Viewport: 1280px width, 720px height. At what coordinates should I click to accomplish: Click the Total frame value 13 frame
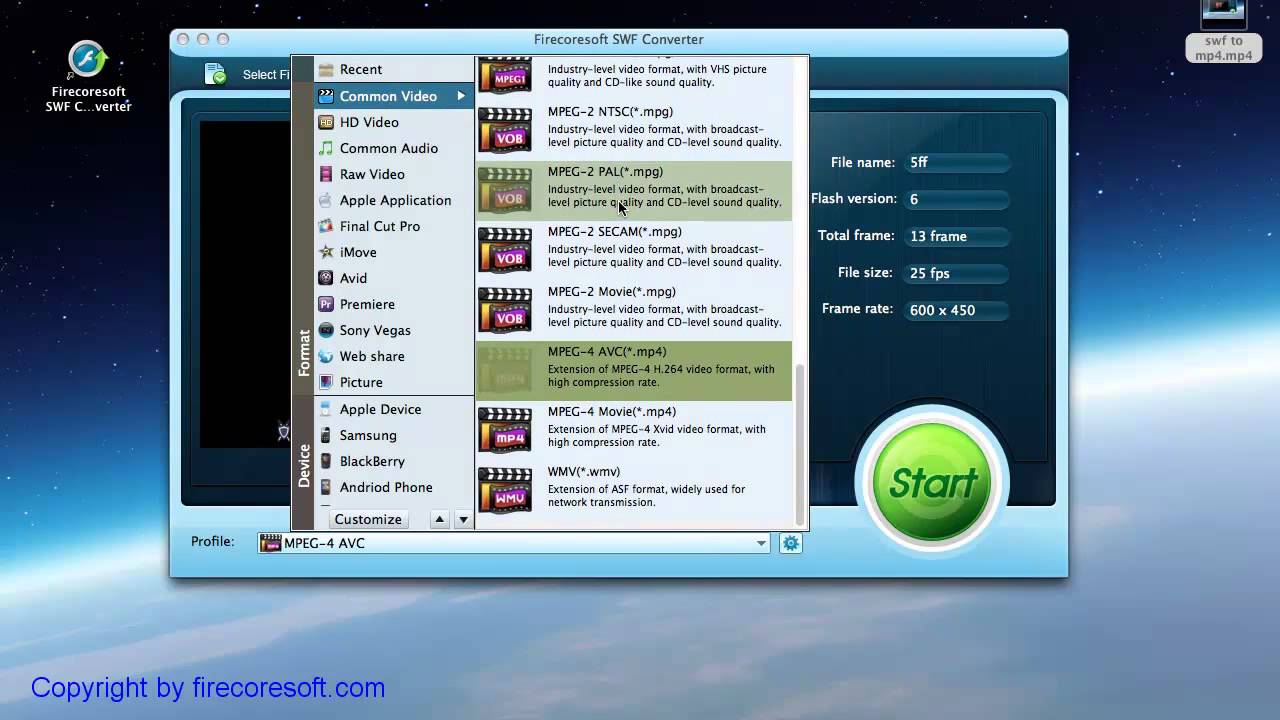tap(957, 236)
